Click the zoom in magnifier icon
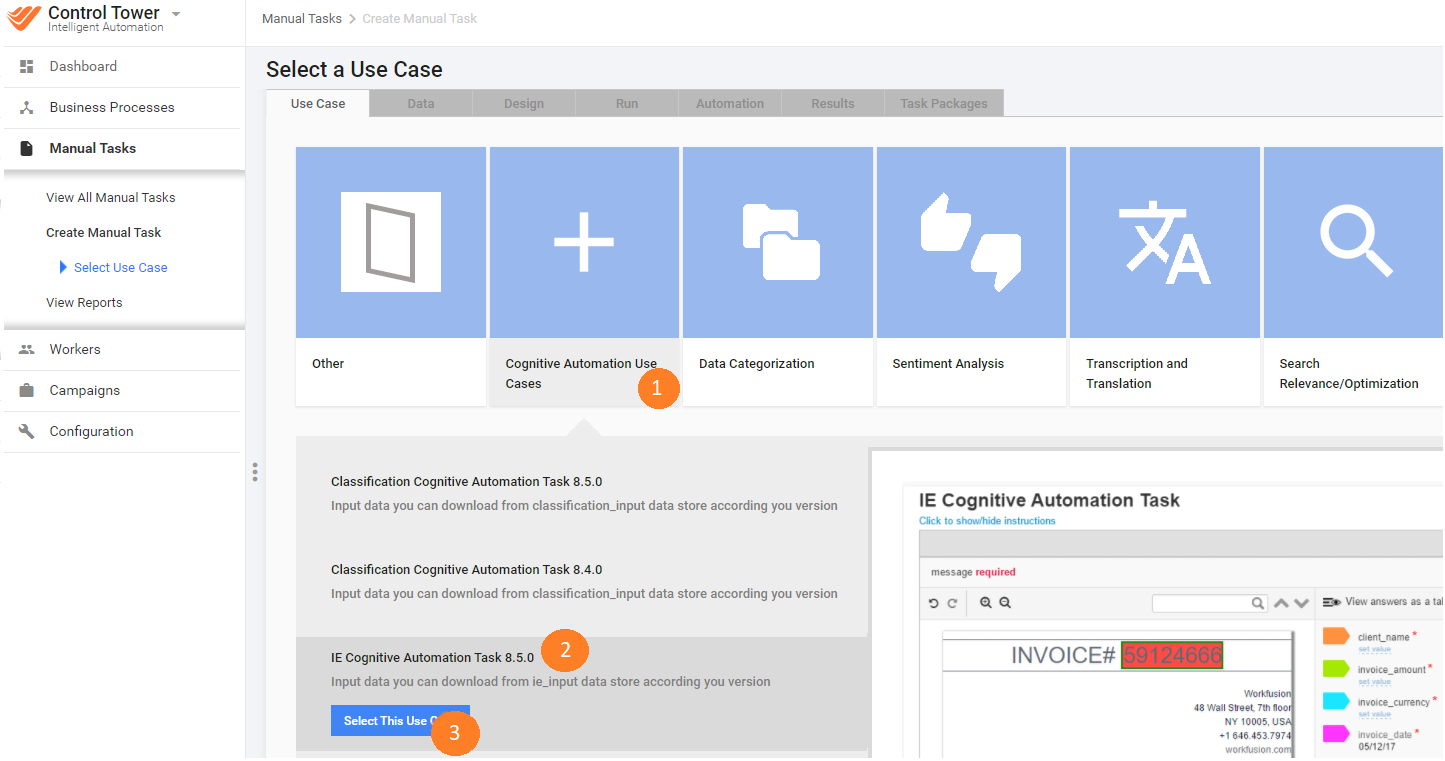This screenshot has height=761, width=1445. pos(986,603)
